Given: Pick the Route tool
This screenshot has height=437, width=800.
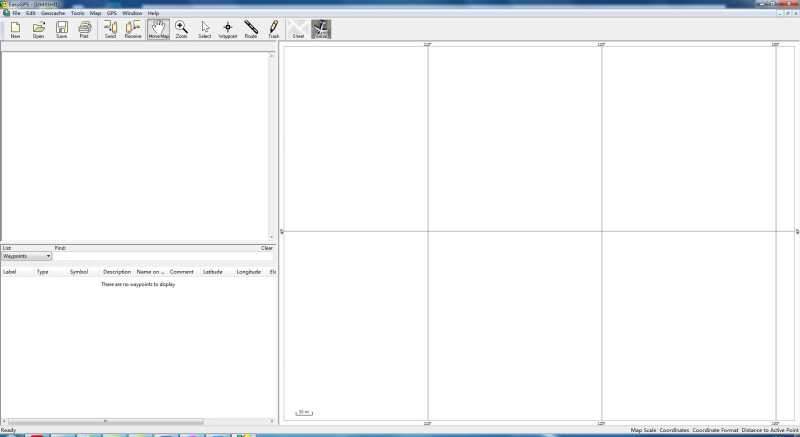Looking at the screenshot, I should coord(251,29).
